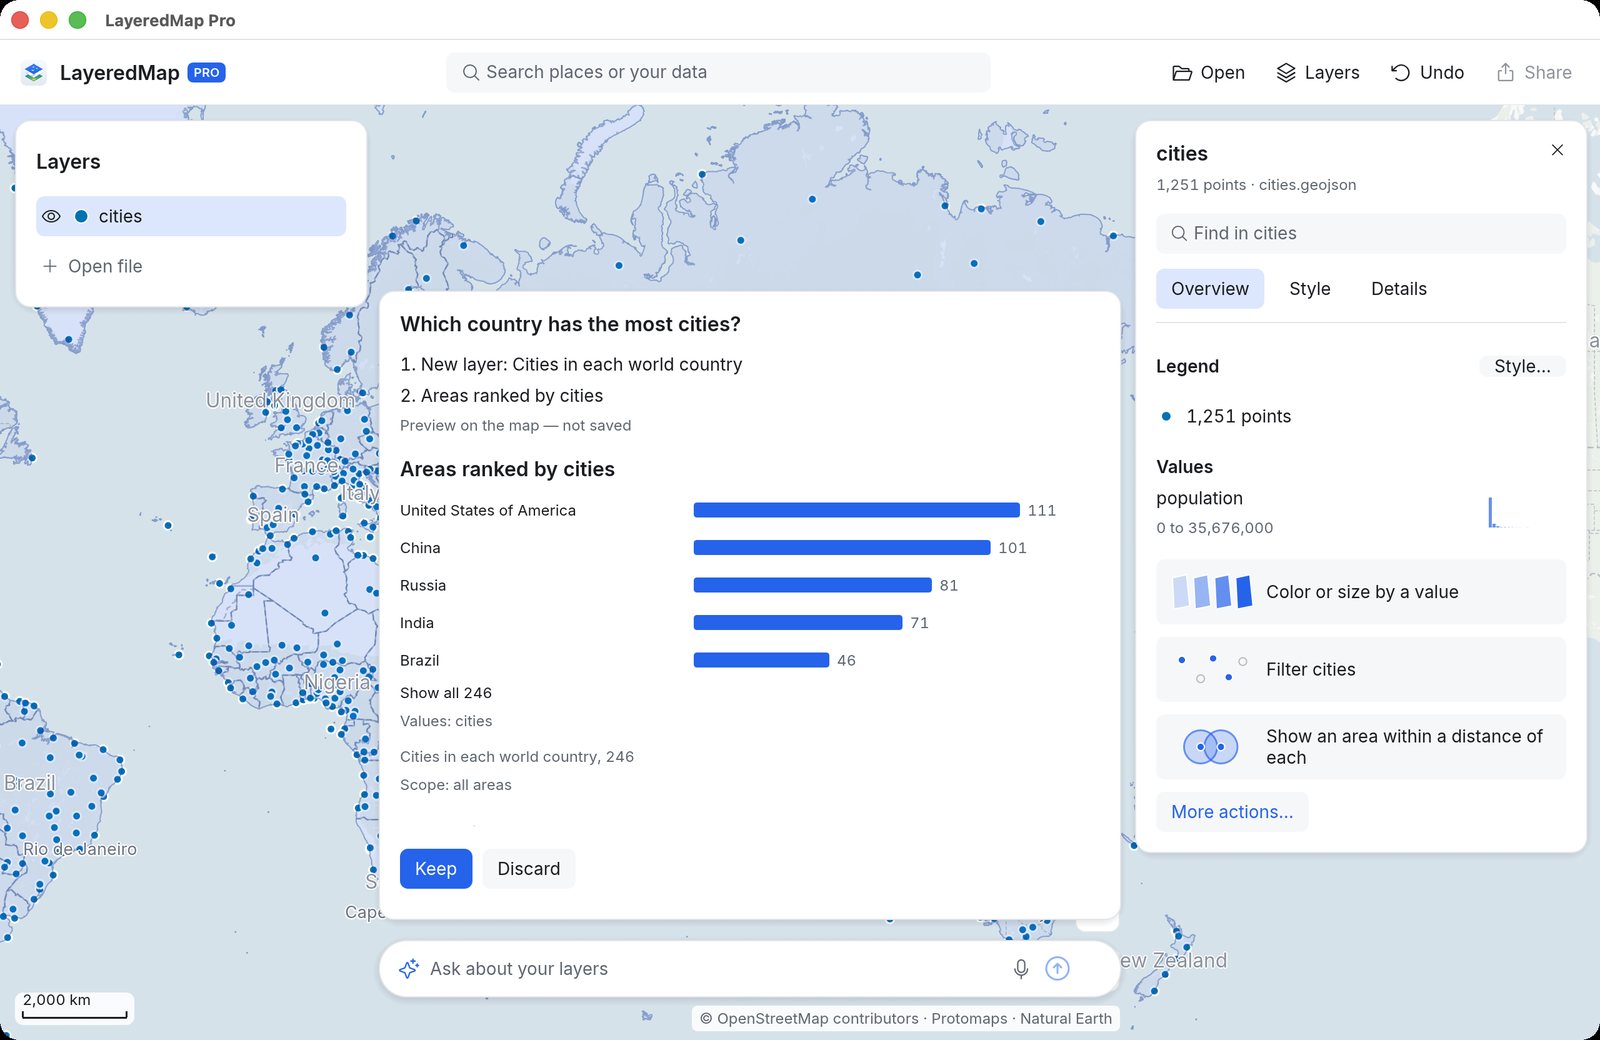The image size is (1600, 1040).
Task: Keep the preview result
Action: 436,869
